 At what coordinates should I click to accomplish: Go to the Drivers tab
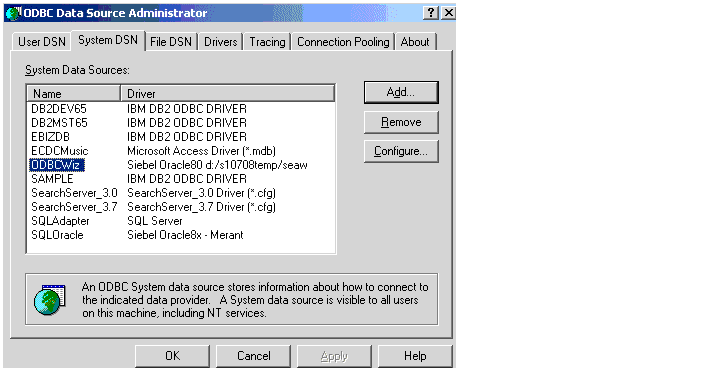click(x=220, y=42)
